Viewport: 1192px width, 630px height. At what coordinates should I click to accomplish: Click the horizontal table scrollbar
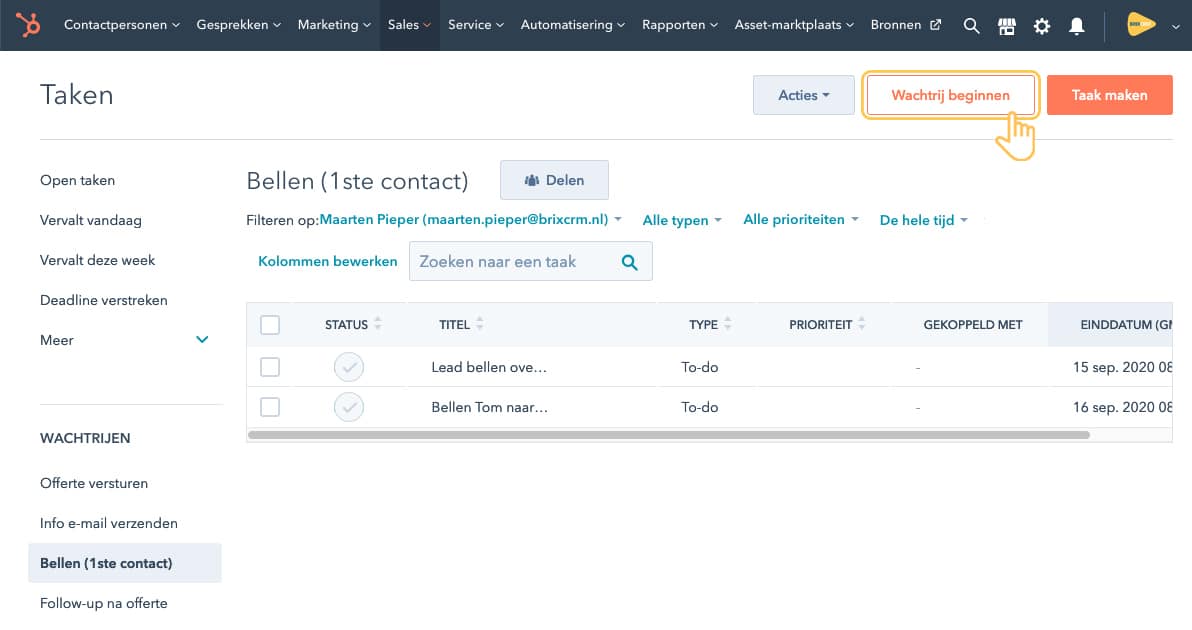pyautogui.click(x=668, y=435)
